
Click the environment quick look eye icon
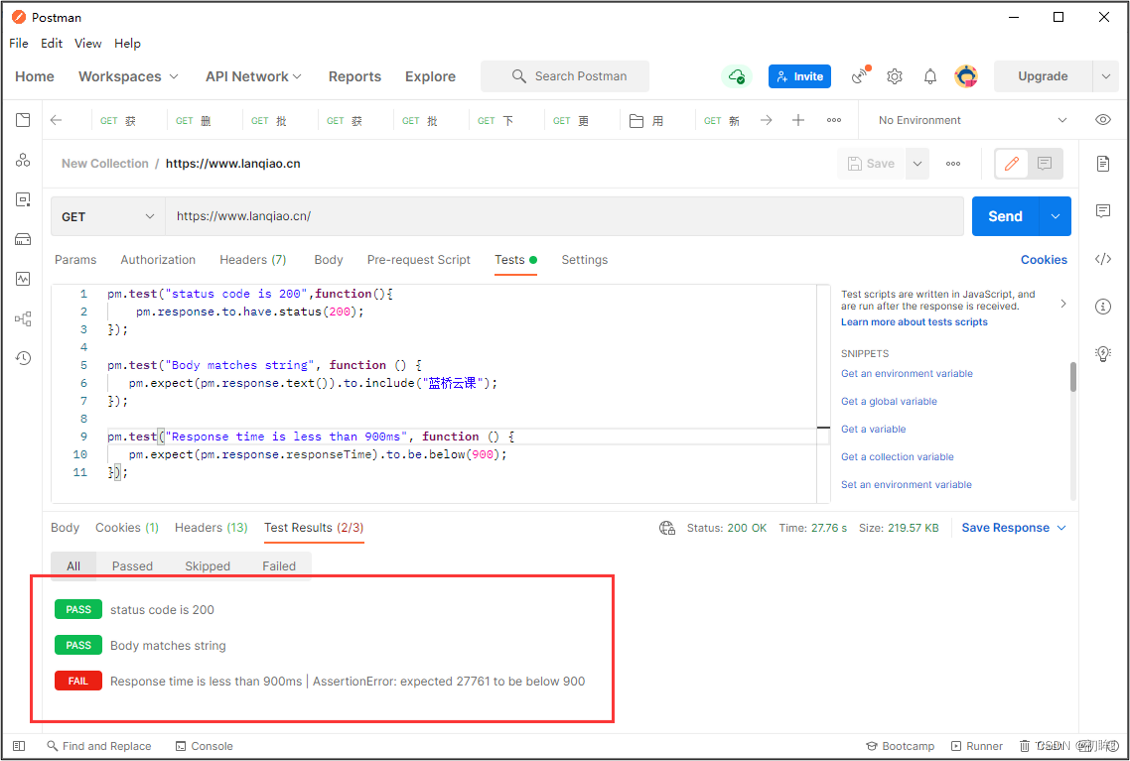(1103, 120)
